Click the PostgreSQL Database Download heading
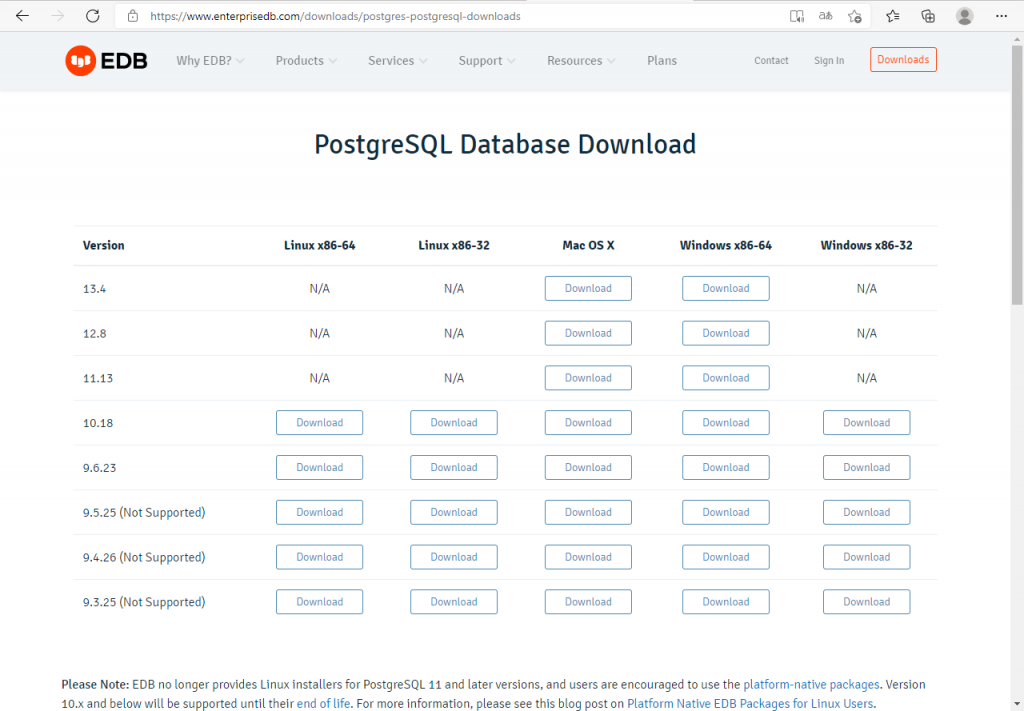The width and height of the screenshot is (1024, 711). tap(505, 145)
